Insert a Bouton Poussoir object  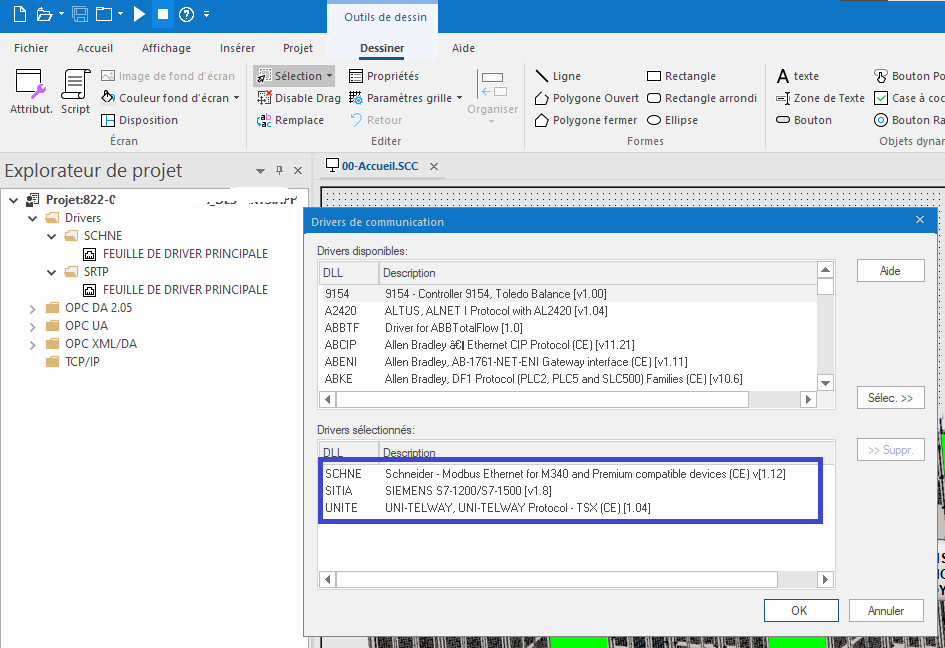point(909,76)
